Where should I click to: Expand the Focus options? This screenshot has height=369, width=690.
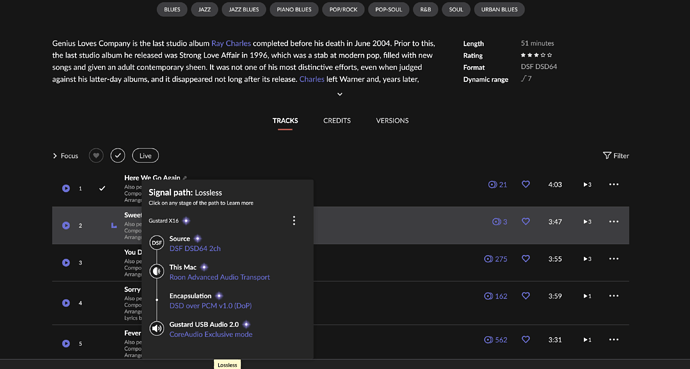65,156
